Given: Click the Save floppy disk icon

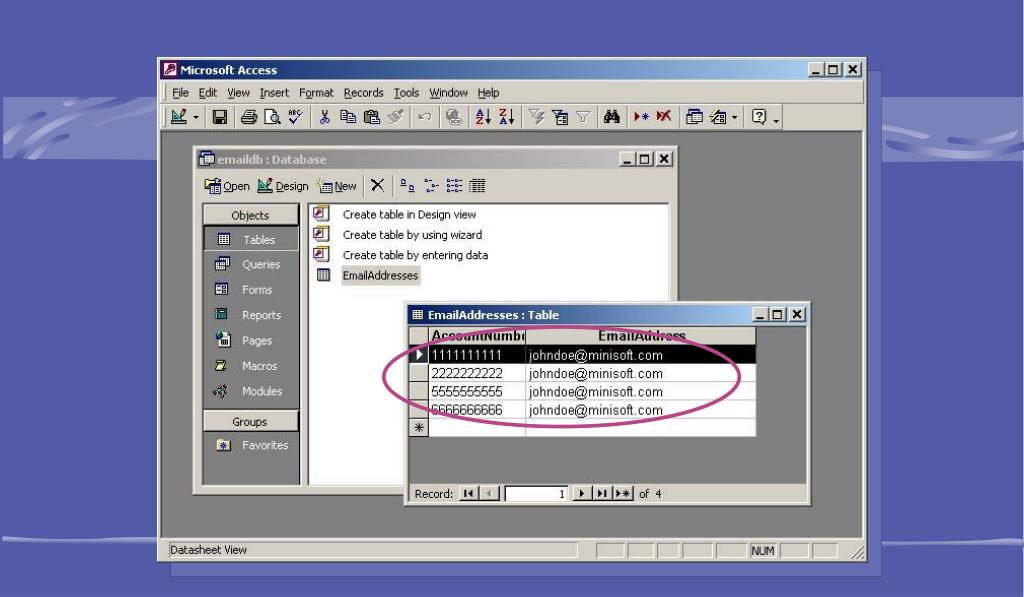Looking at the screenshot, I should coord(220,117).
